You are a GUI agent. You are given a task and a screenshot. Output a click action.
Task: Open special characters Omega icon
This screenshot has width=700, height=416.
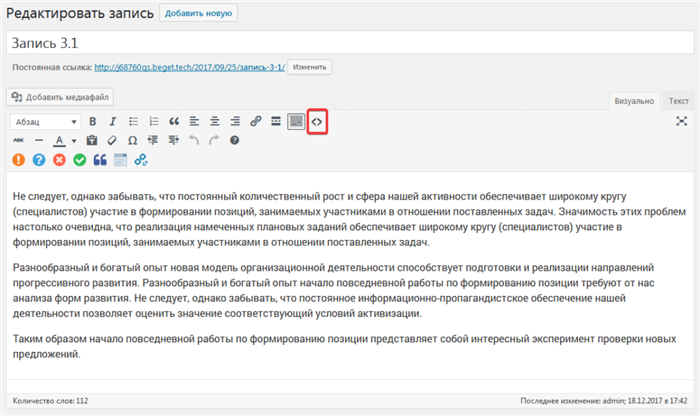coord(133,141)
